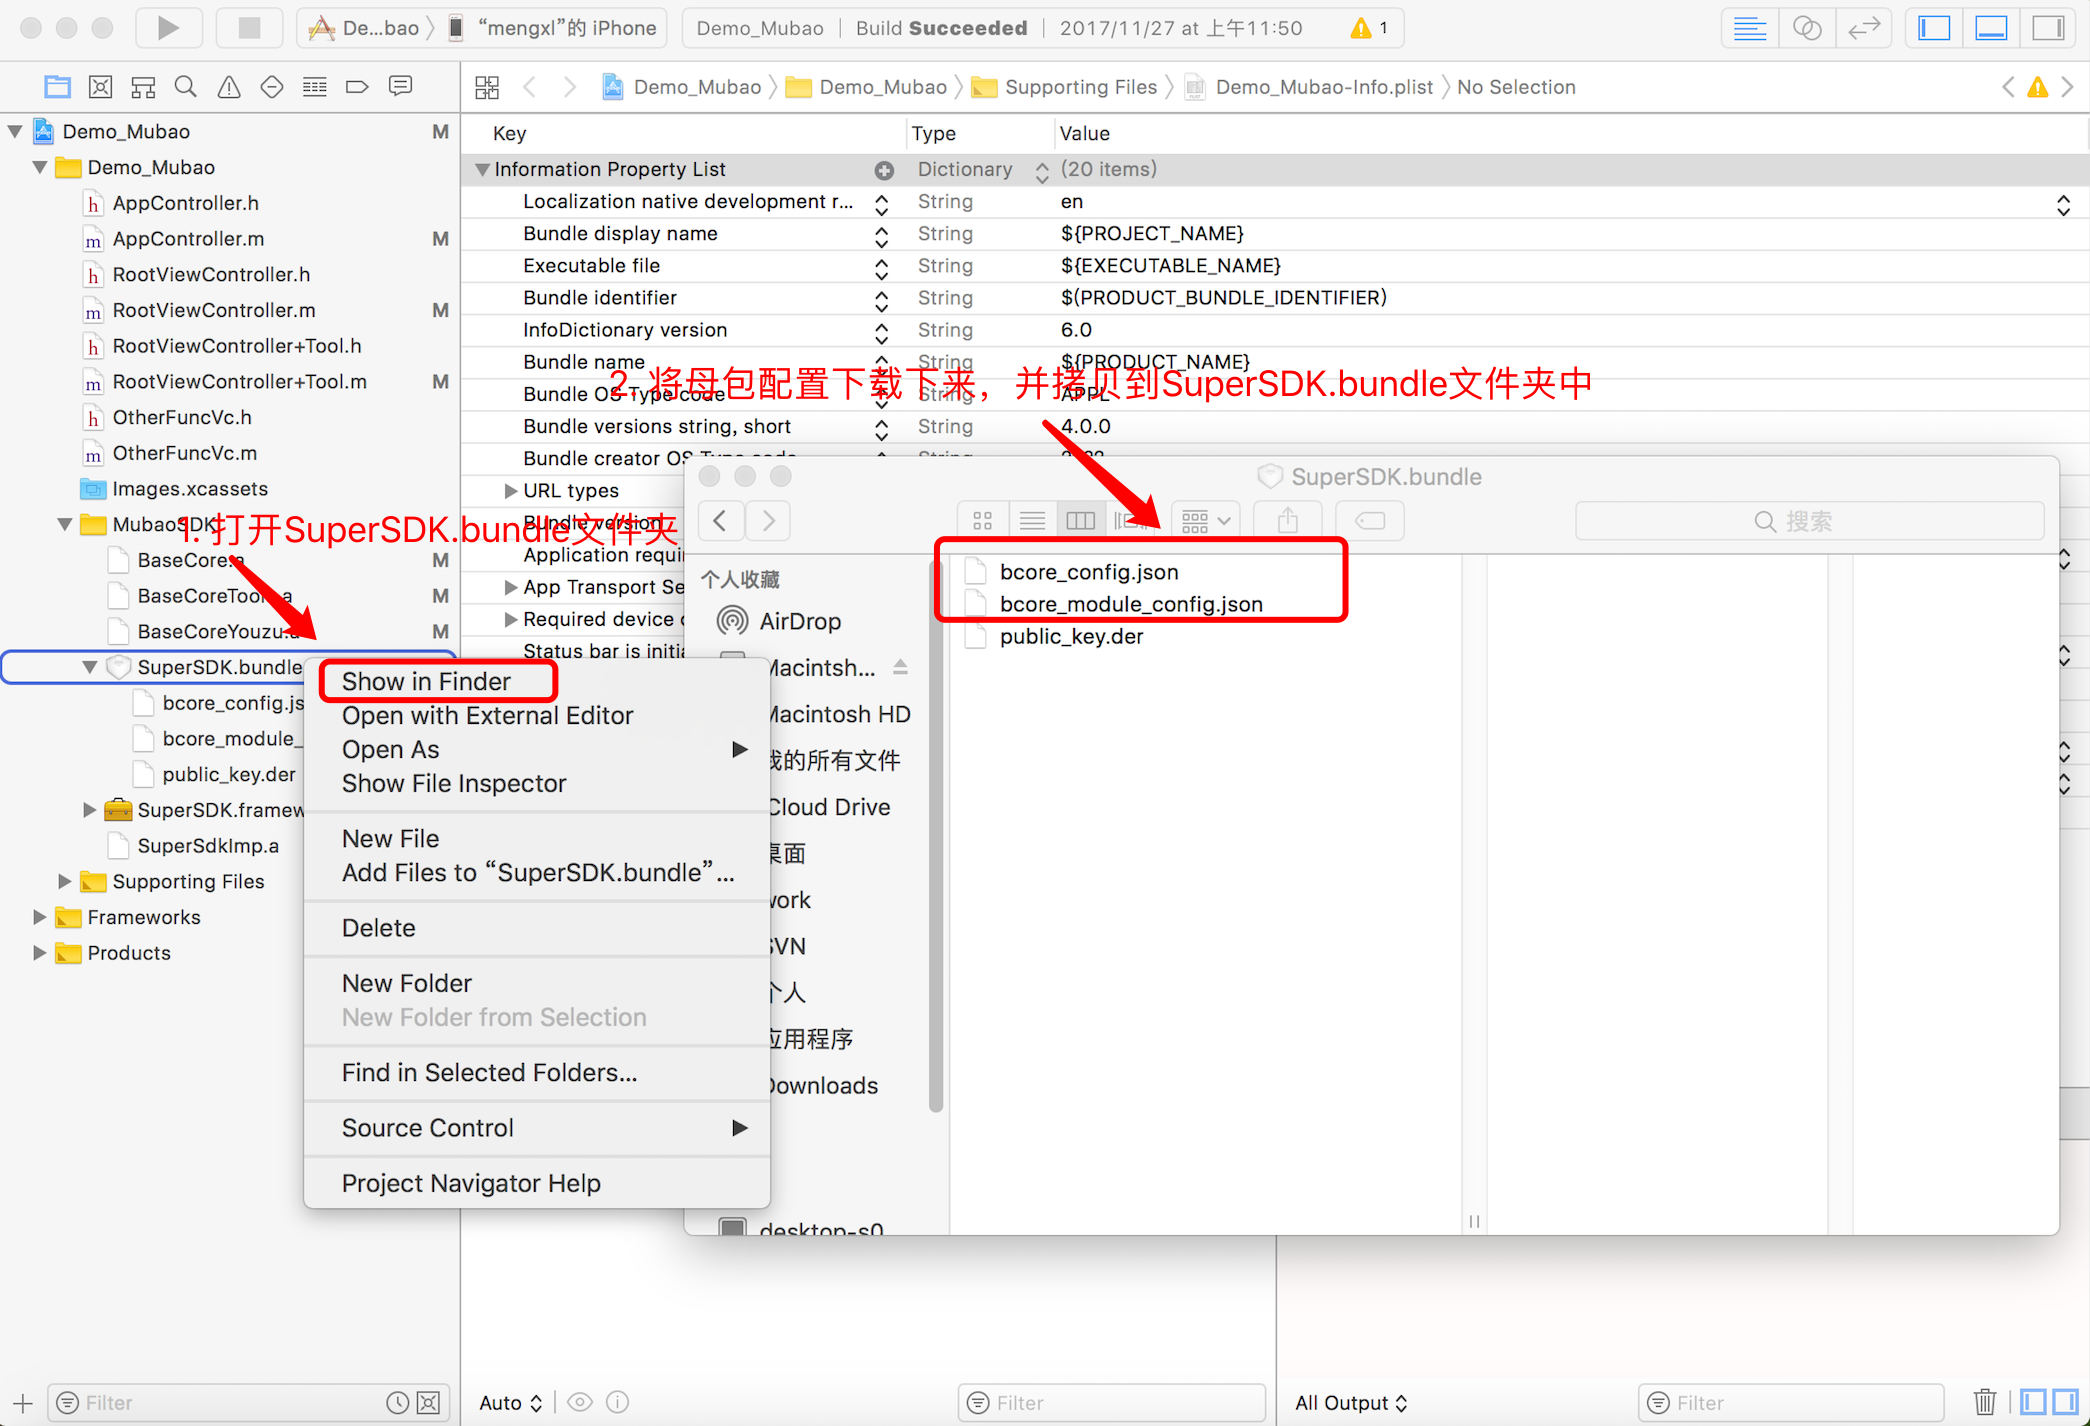Screen dimensions: 2090x1426
Task: Toggle the Navigator panel visibility
Action: tap(1934, 28)
